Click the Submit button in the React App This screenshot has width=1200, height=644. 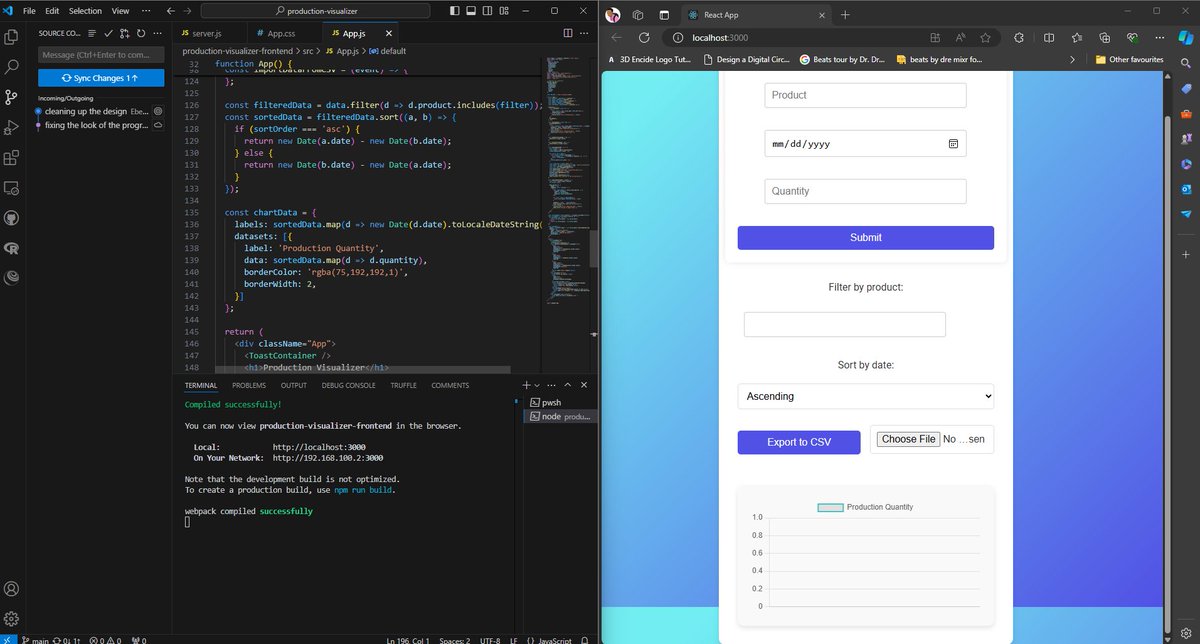865,237
